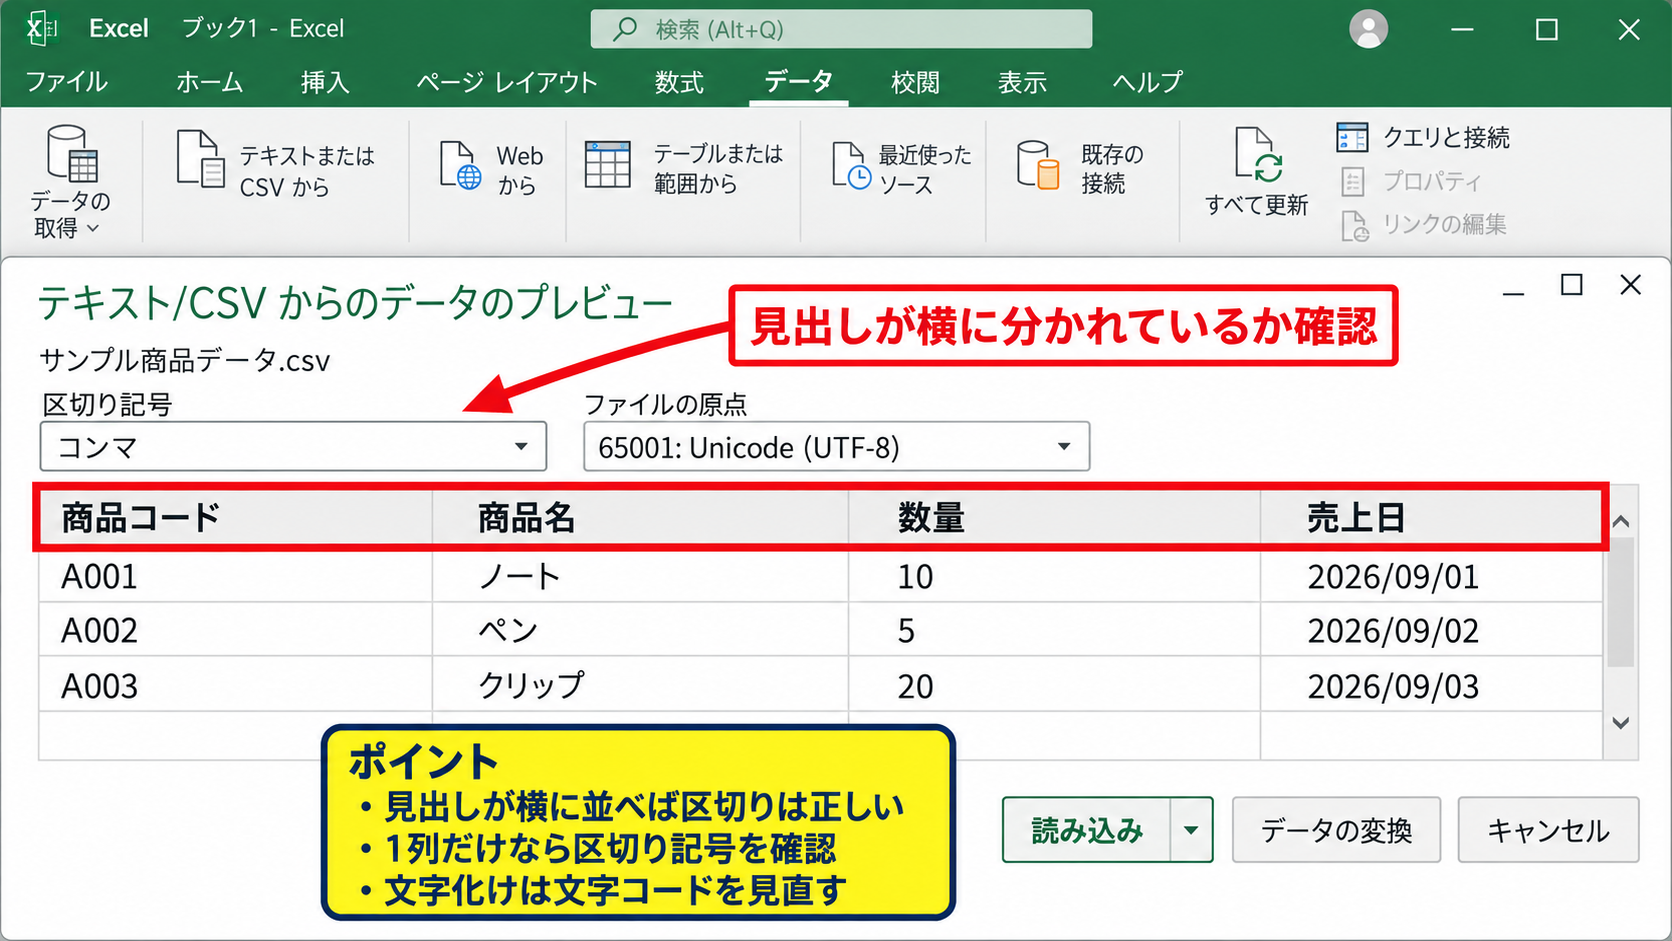Select quantity cell 20
Screen dimensions: 1672x941
point(1054,685)
